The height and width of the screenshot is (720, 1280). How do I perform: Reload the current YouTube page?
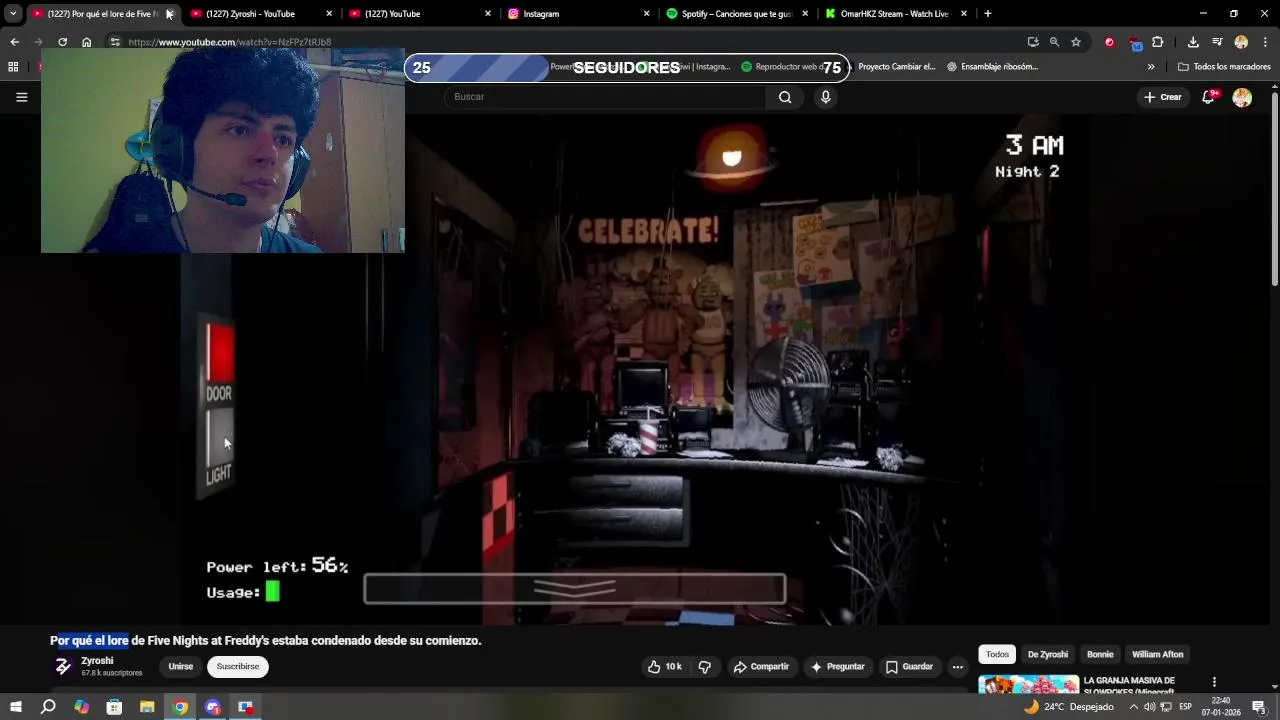pos(62,42)
